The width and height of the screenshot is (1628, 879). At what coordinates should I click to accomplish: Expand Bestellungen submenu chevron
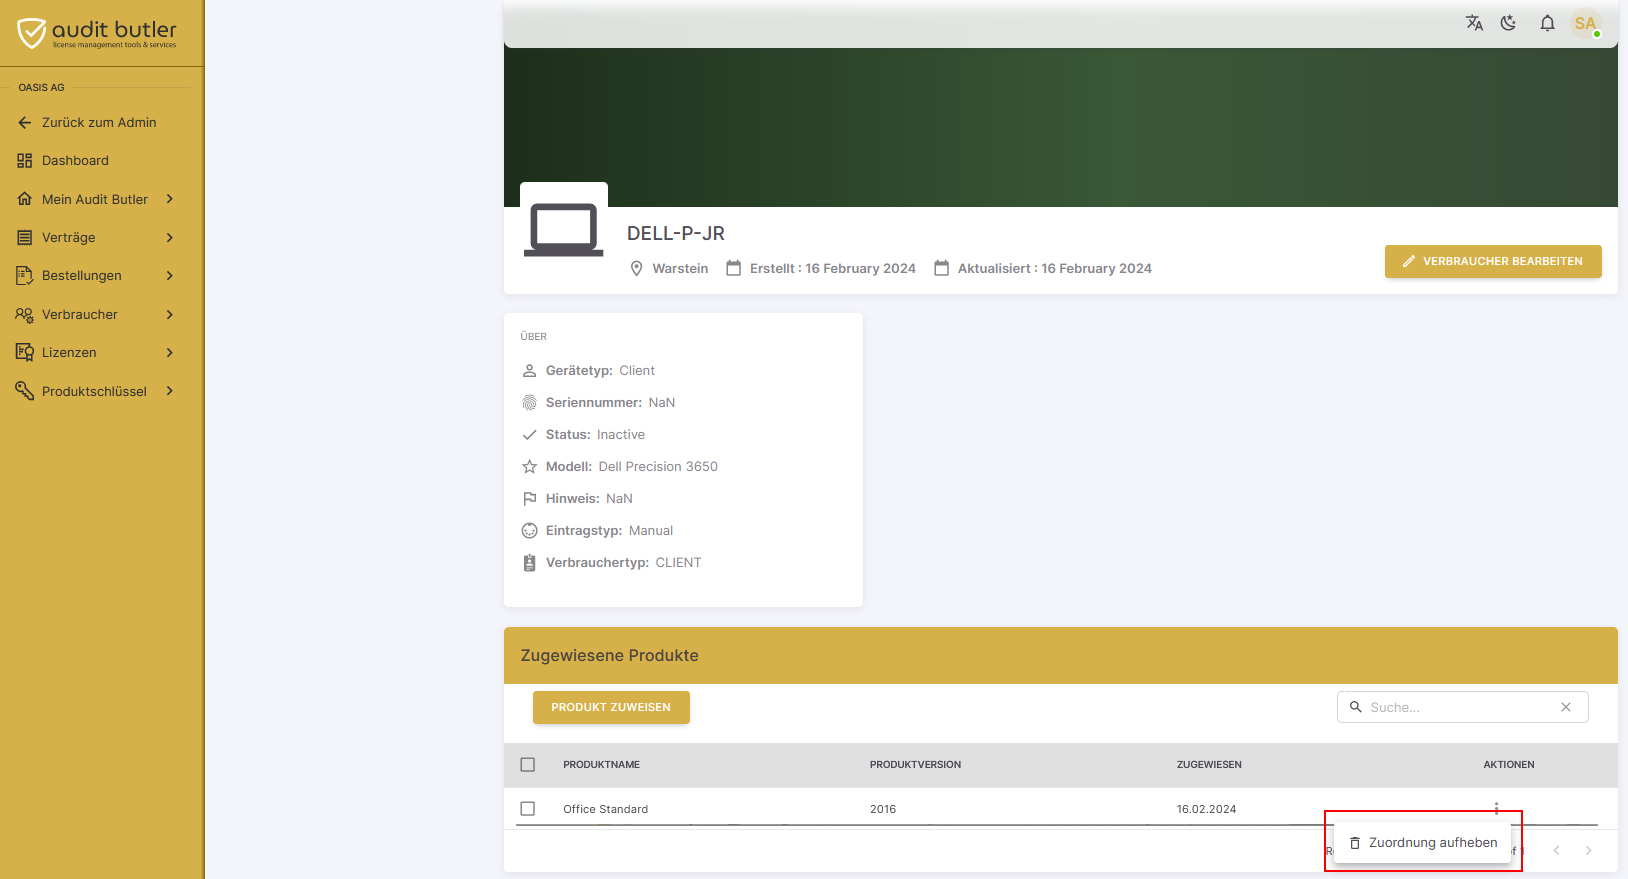point(170,276)
